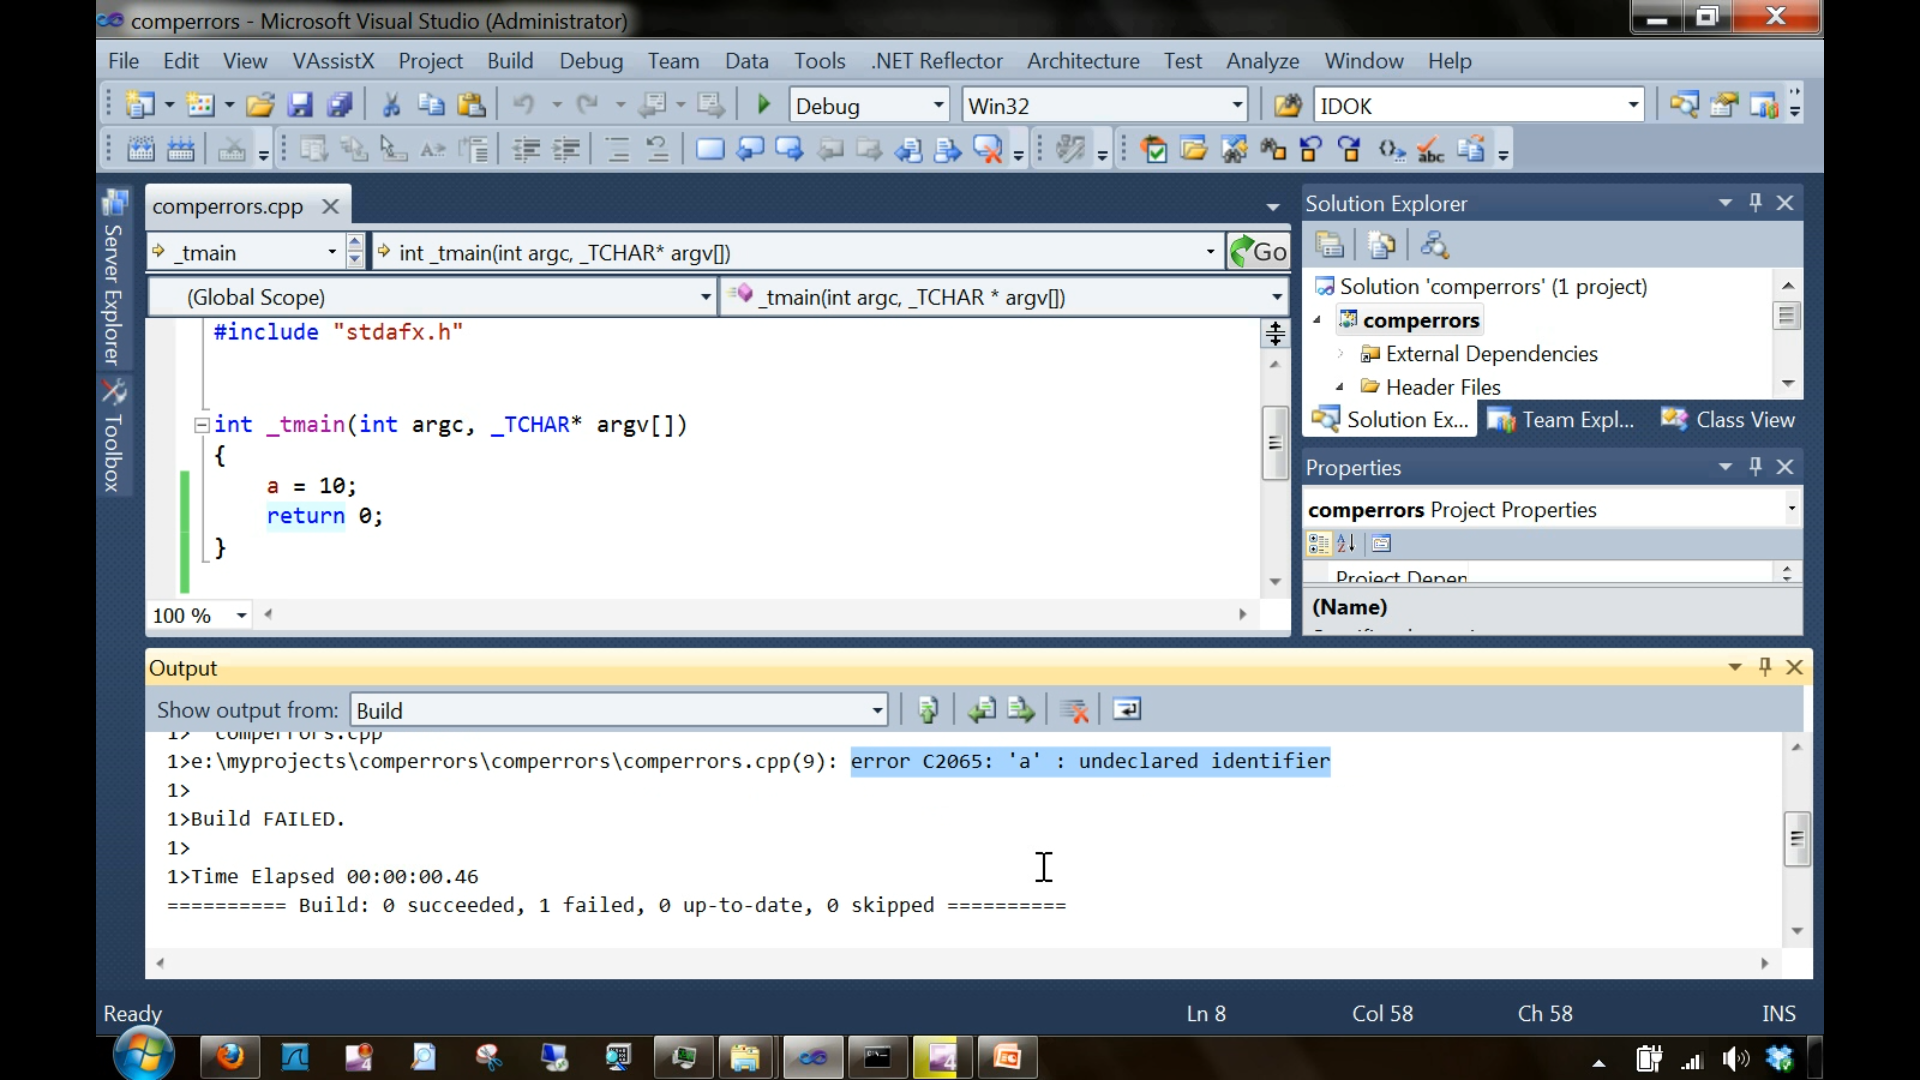Click the comperrors project node
The height and width of the screenshot is (1080, 1920).
[1420, 320]
